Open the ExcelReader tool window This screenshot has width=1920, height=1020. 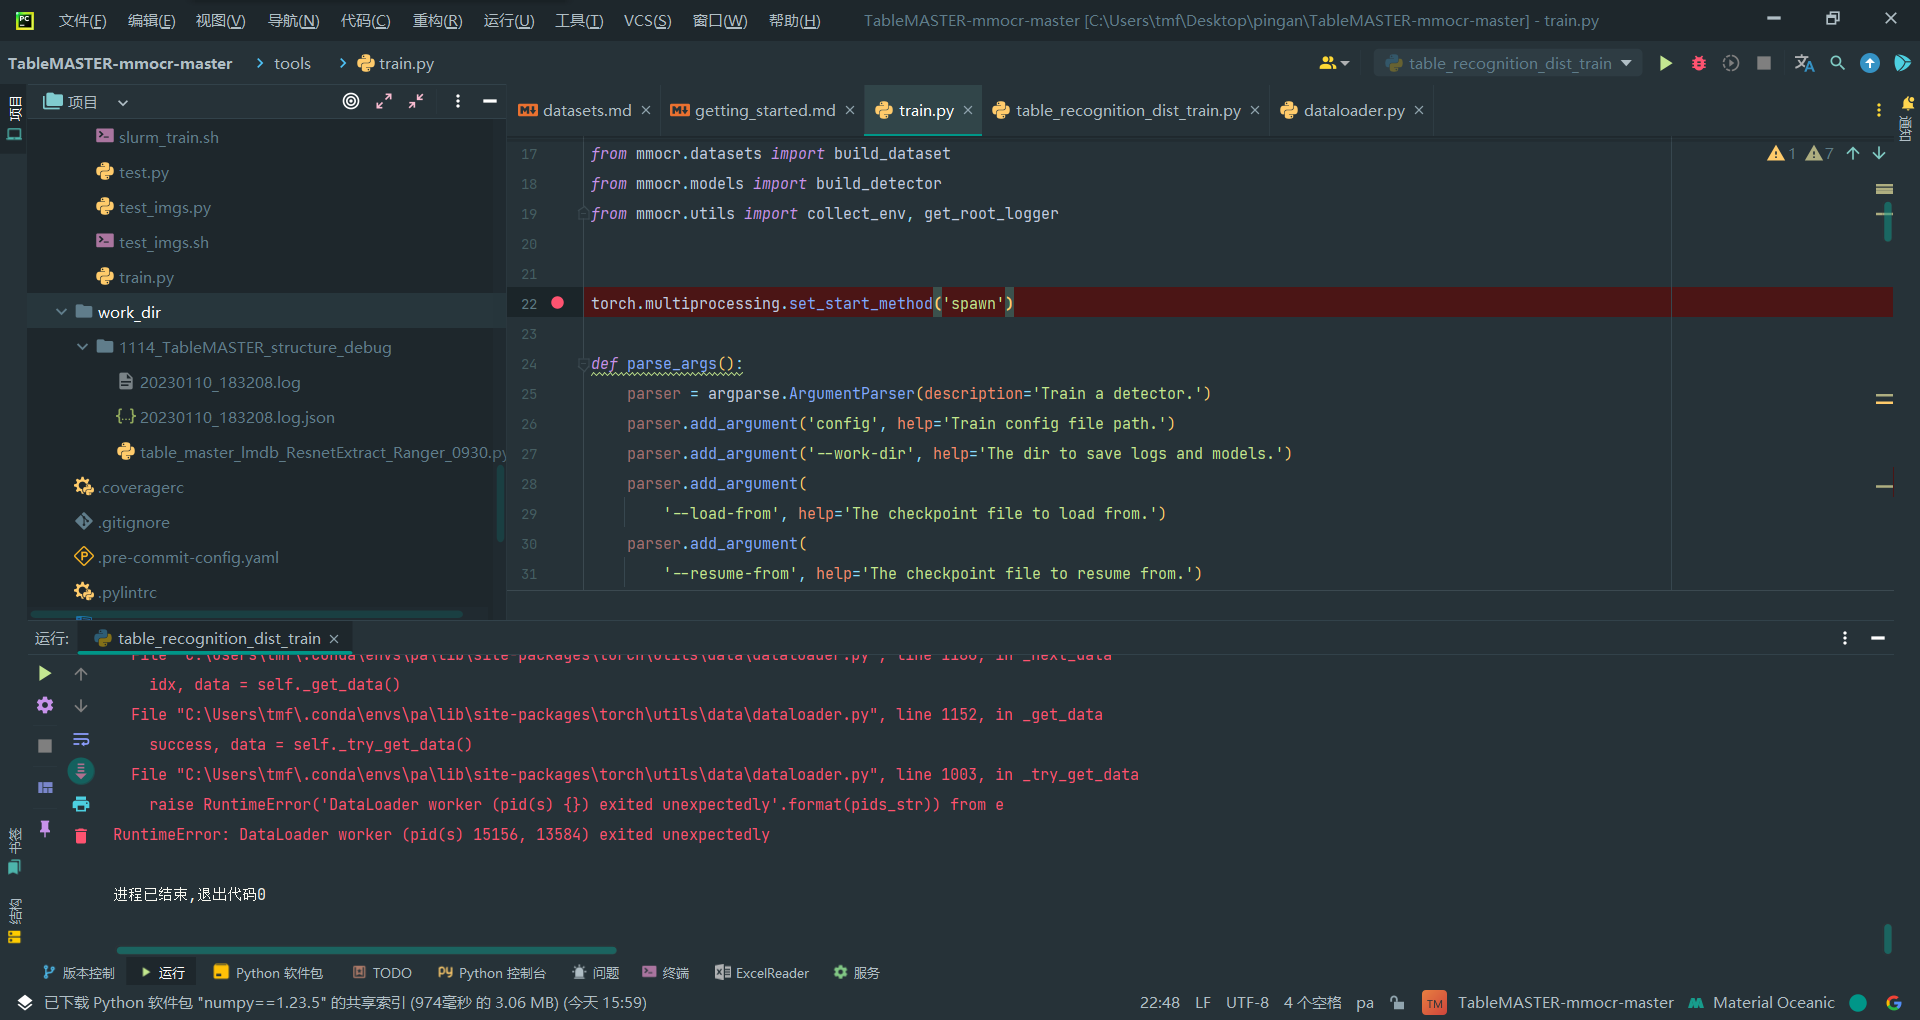click(x=761, y=973)
